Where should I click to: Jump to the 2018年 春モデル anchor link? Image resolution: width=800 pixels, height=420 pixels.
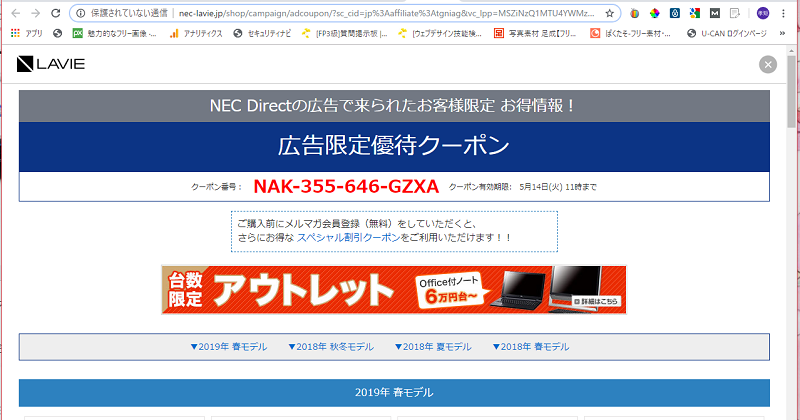(531, 347)
